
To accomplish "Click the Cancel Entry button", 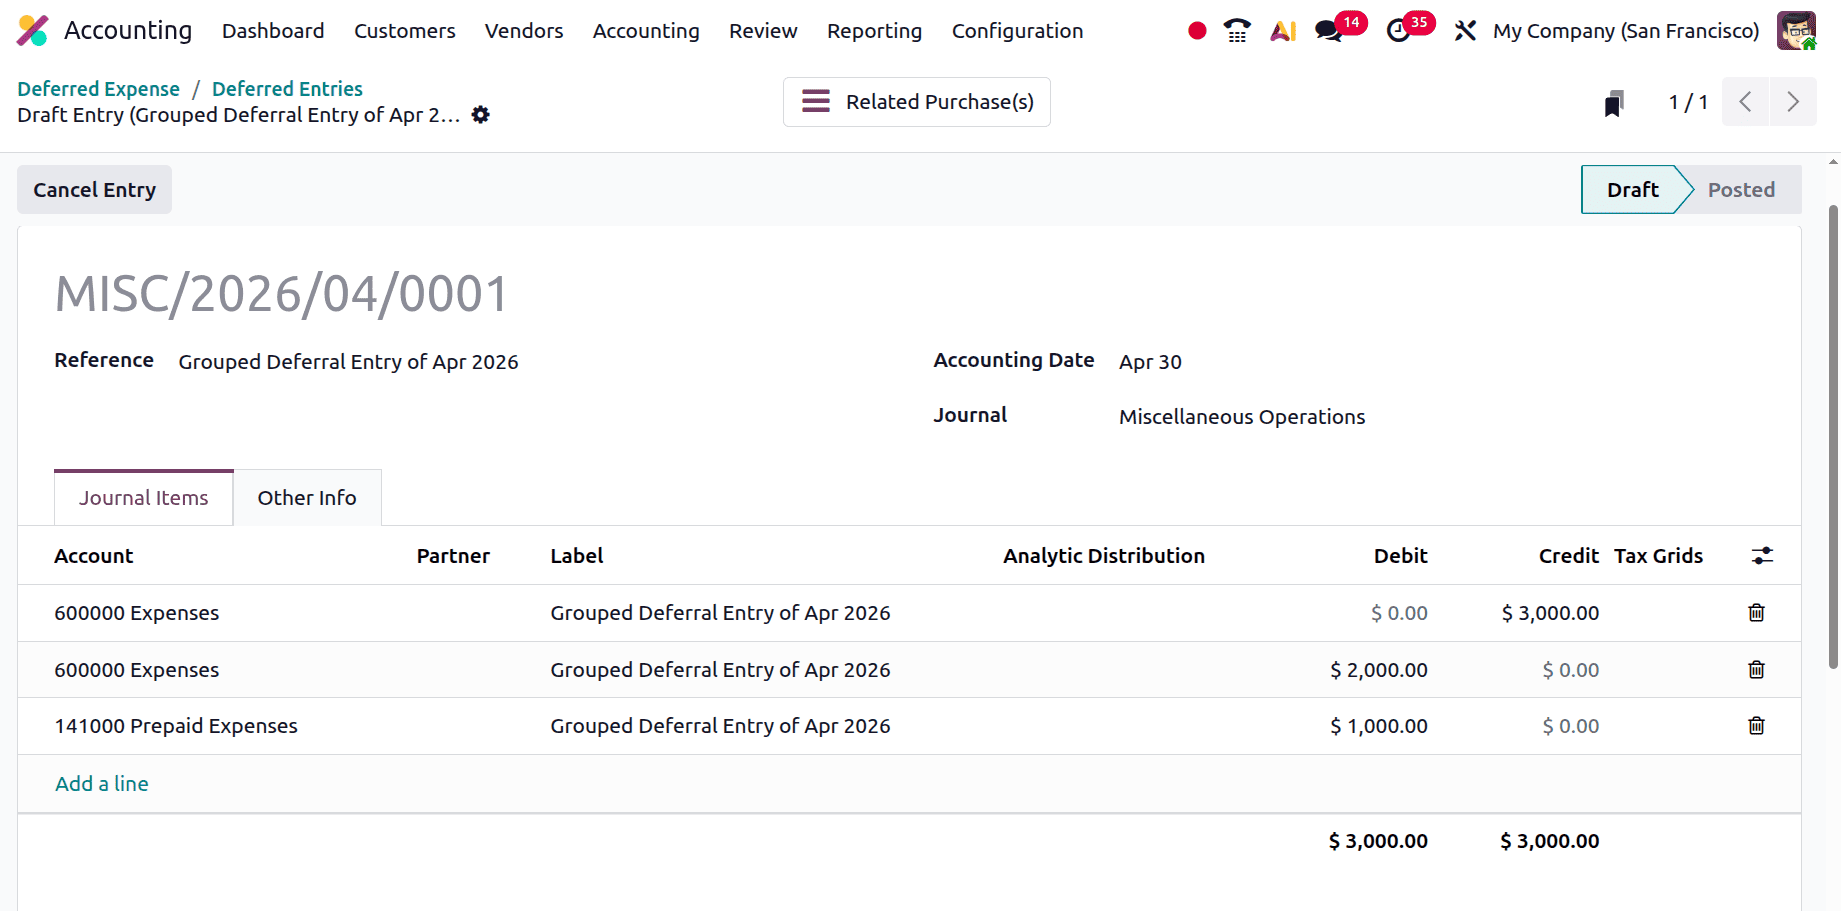I will (94, 190).
